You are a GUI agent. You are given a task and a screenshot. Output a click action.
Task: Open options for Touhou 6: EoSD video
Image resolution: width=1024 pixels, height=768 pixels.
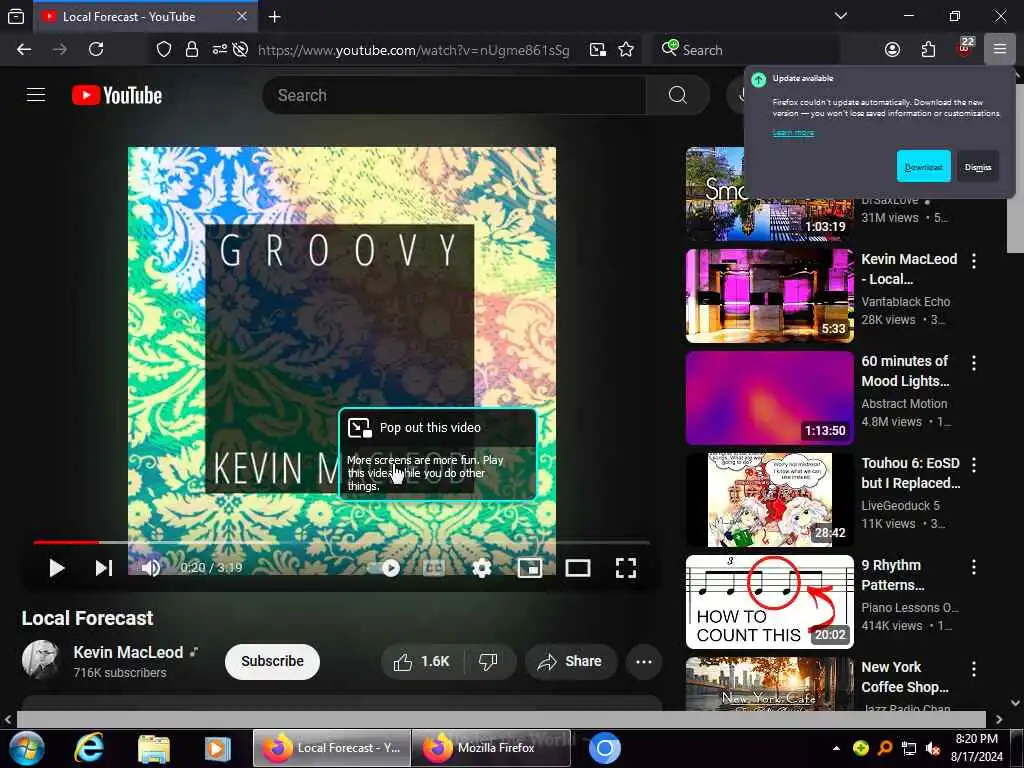[974, 465]
